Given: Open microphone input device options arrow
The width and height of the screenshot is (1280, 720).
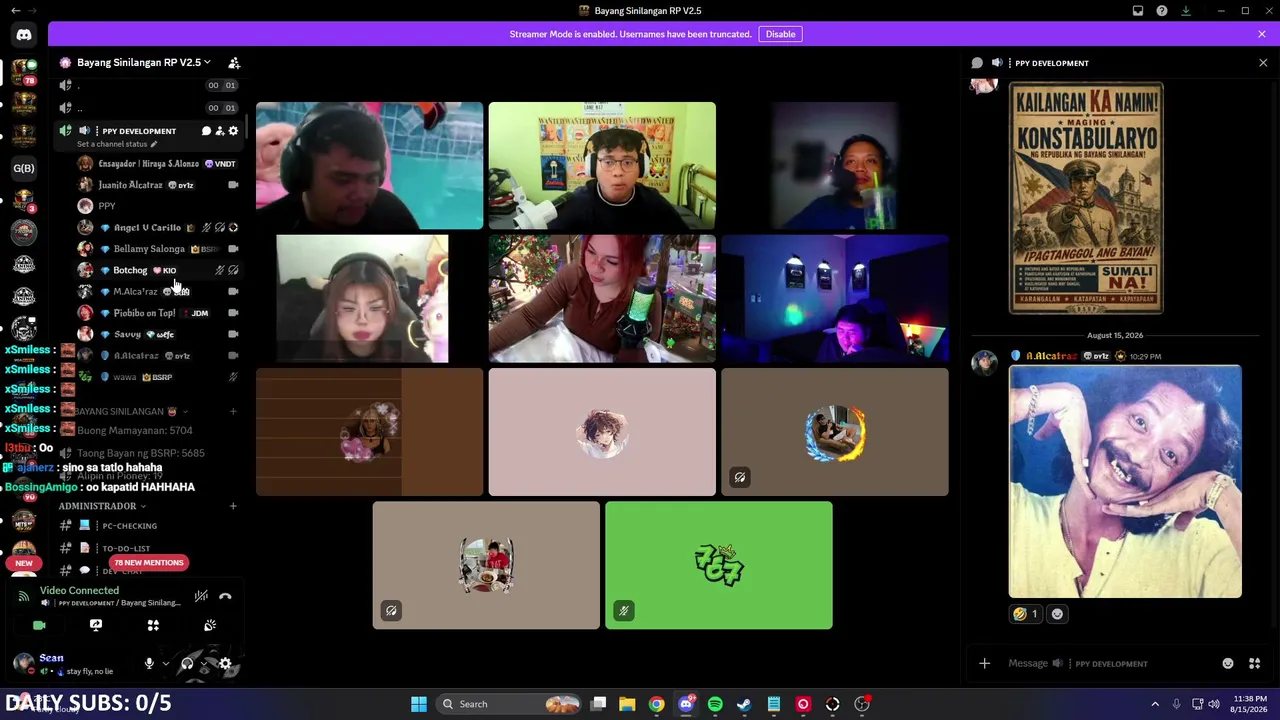Looking at the screenshot, I should point(165,664).
